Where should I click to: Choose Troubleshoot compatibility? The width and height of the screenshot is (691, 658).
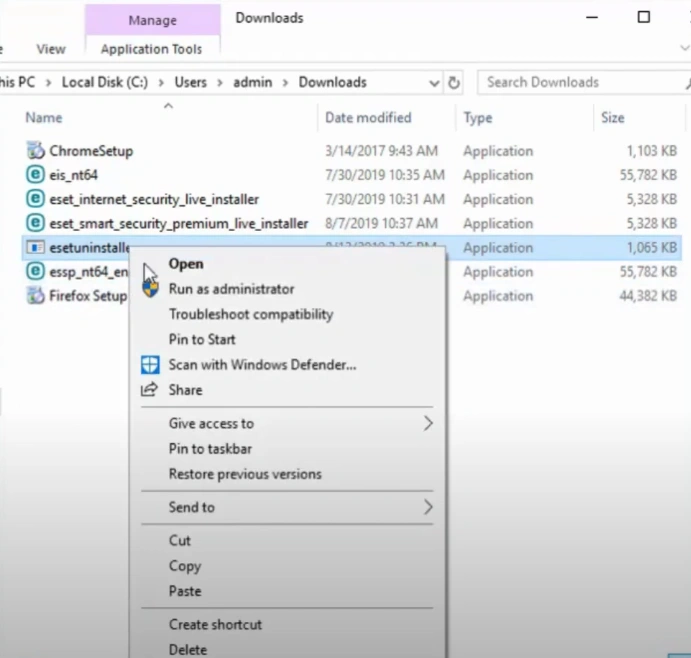(251, 314)
